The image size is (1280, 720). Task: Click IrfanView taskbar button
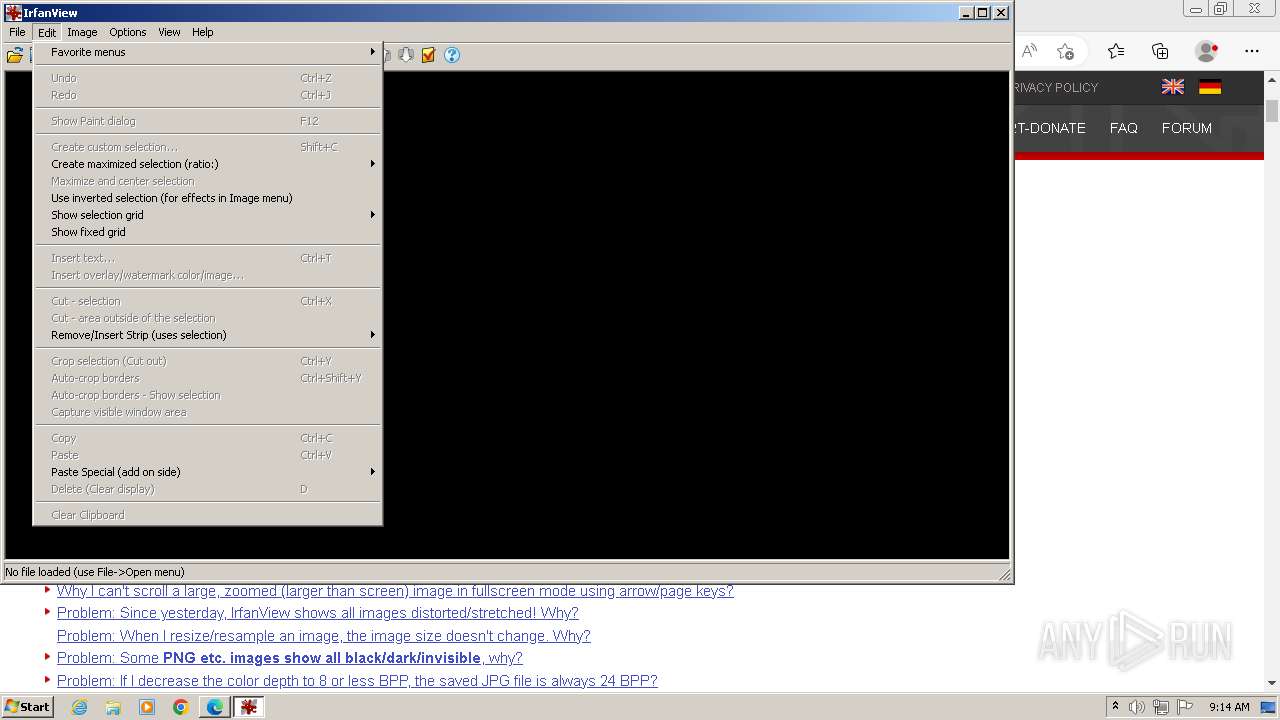tap(249, 707)
